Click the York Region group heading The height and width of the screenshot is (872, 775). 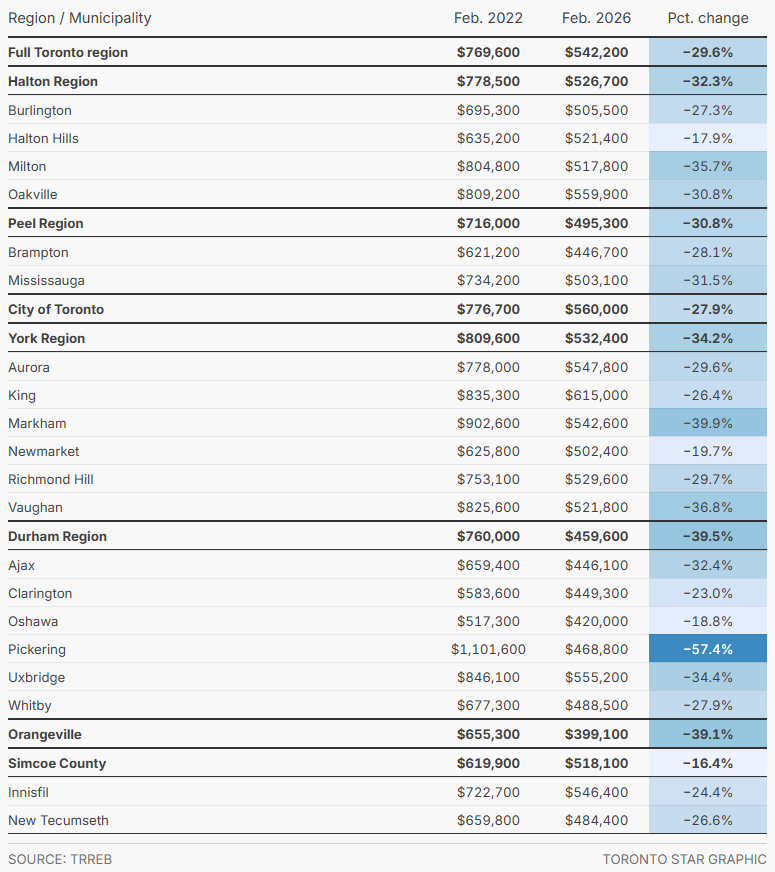click(x=46, y=338)
